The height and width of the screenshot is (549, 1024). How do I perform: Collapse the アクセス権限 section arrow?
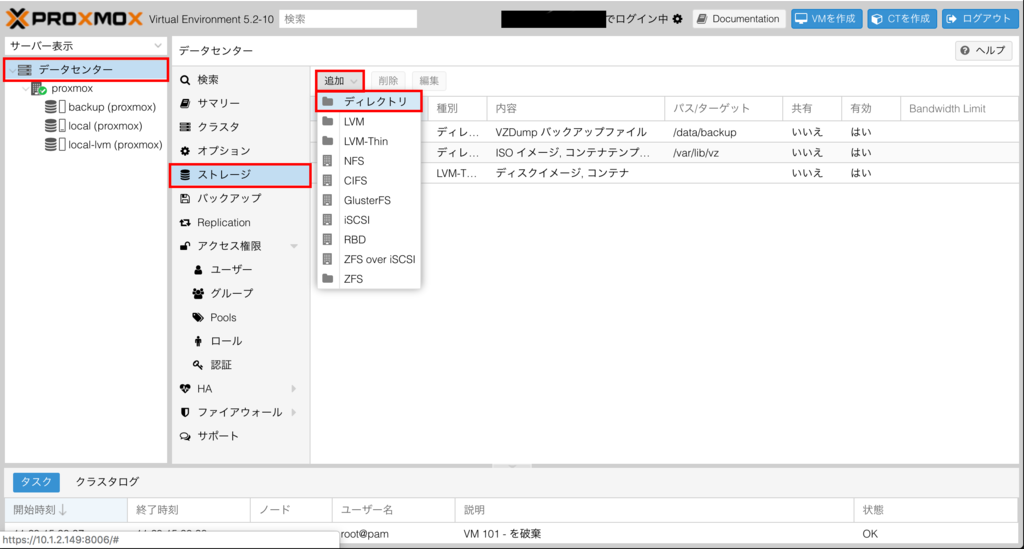point(294,246)
